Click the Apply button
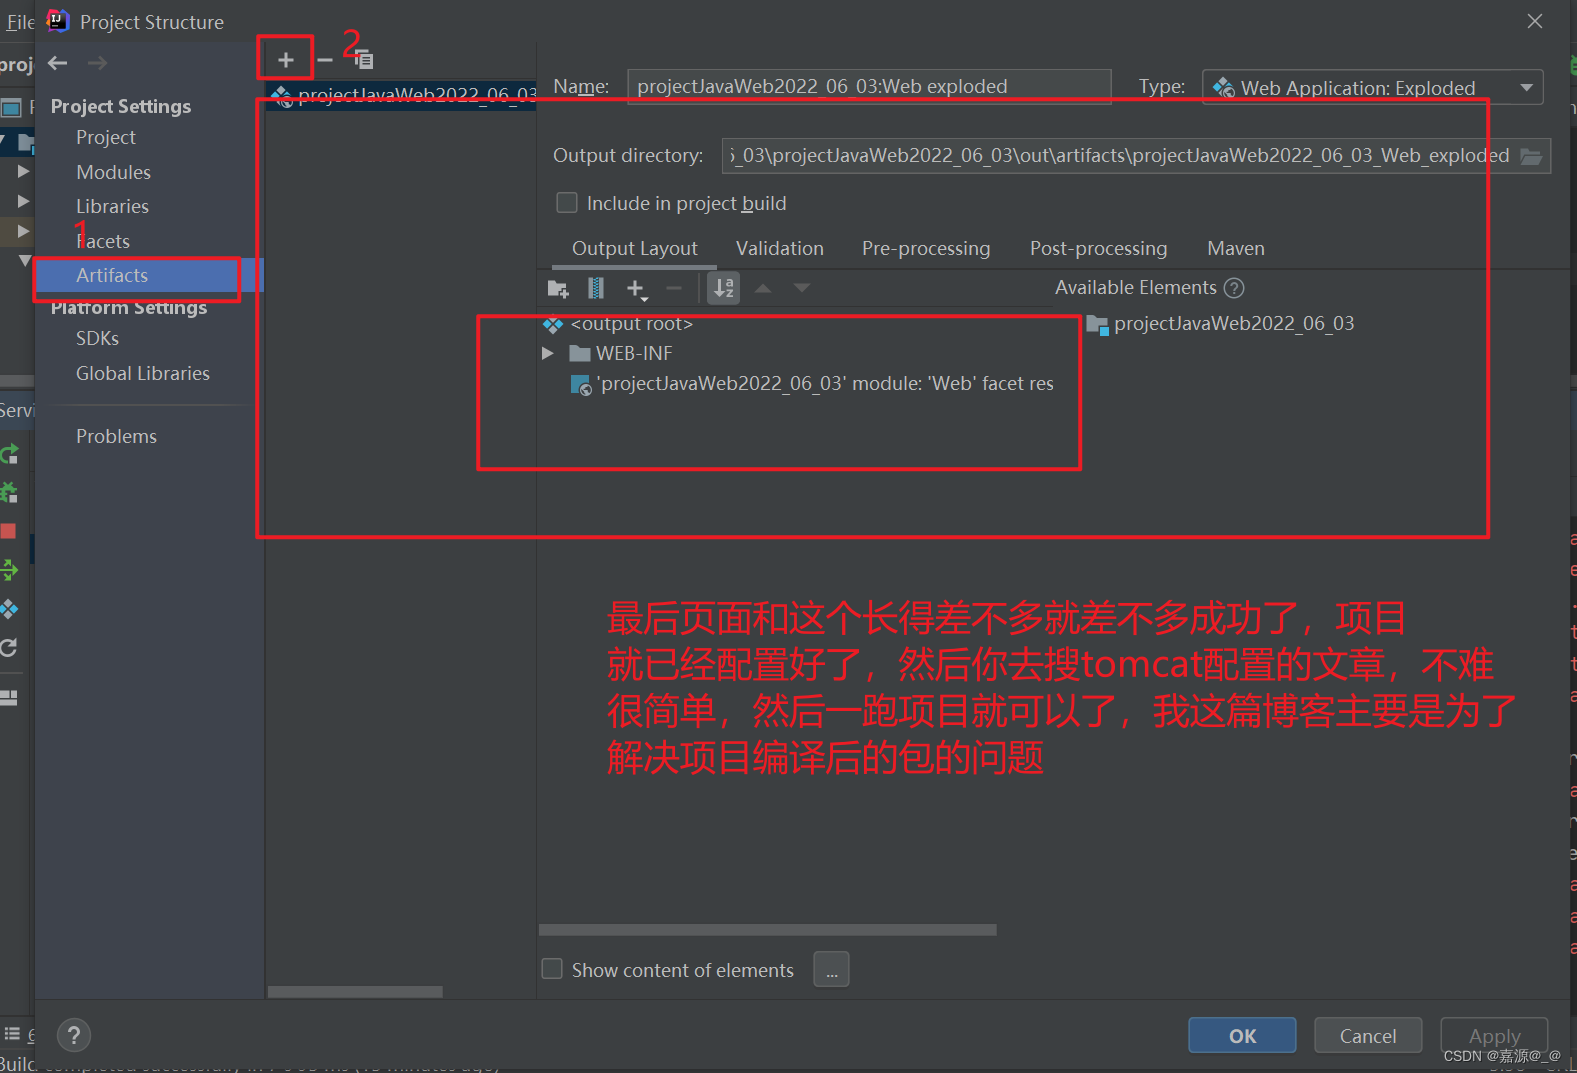1577x1073 pixels. pyautogui.click(x=1494, y=1035)
